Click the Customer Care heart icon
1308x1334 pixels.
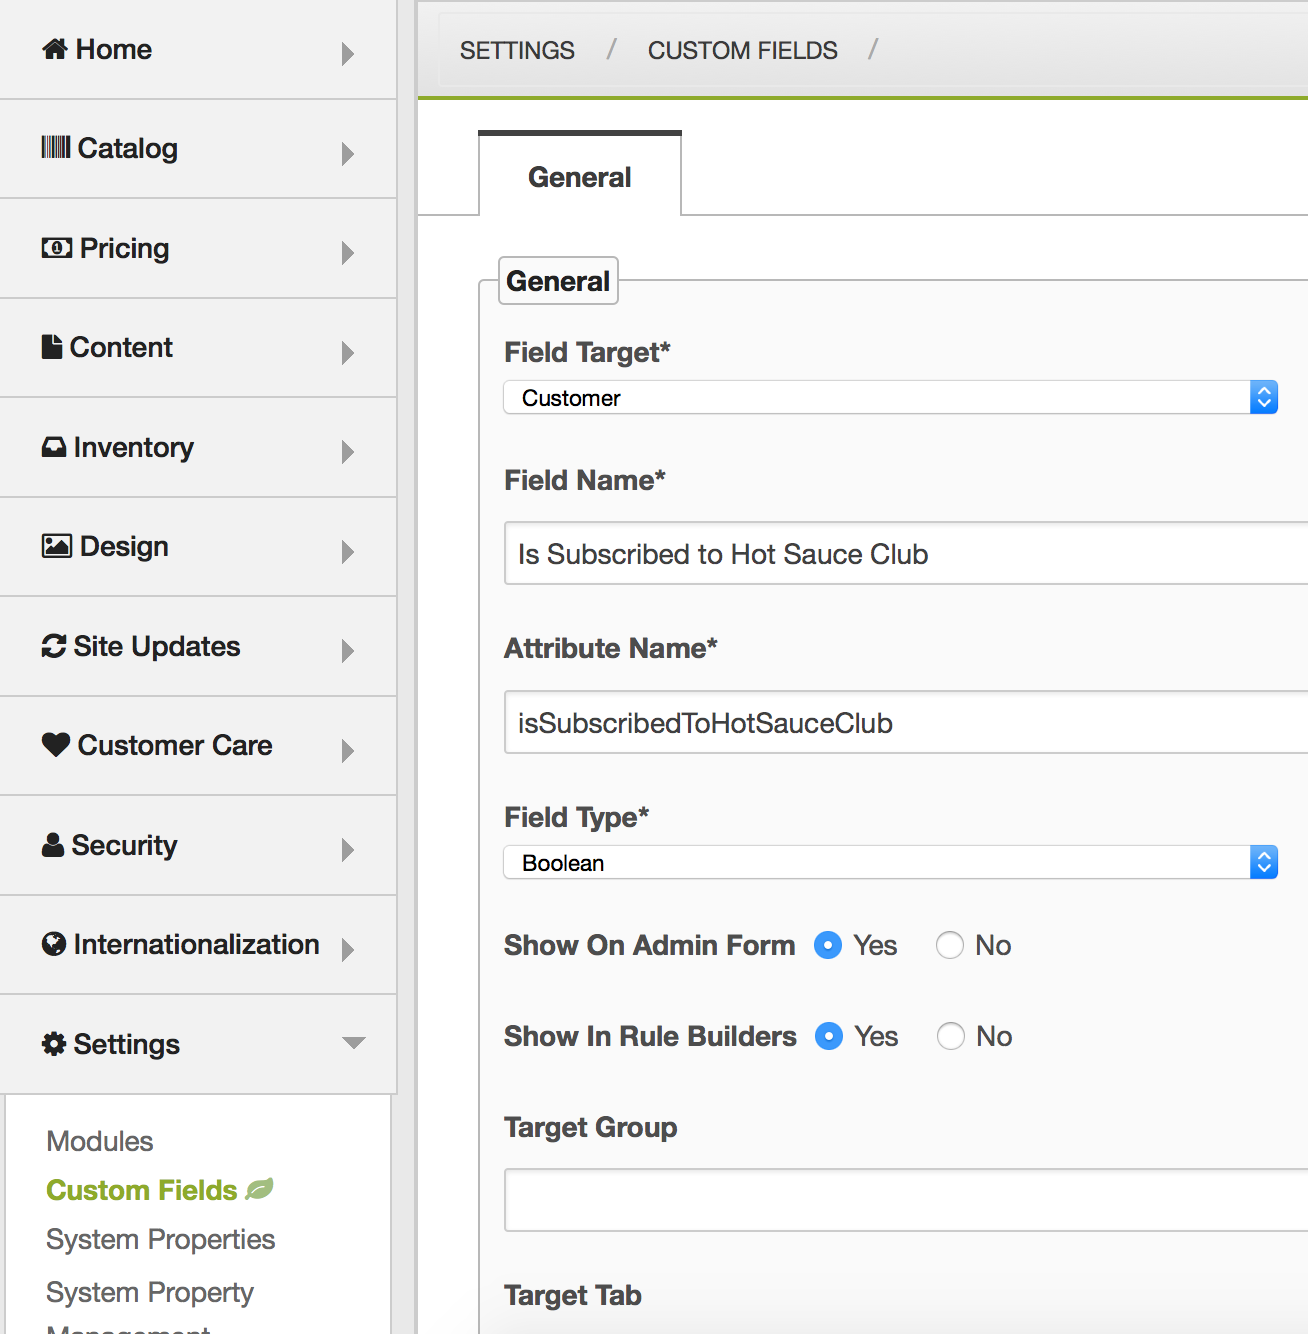click(x=56, y=744)
